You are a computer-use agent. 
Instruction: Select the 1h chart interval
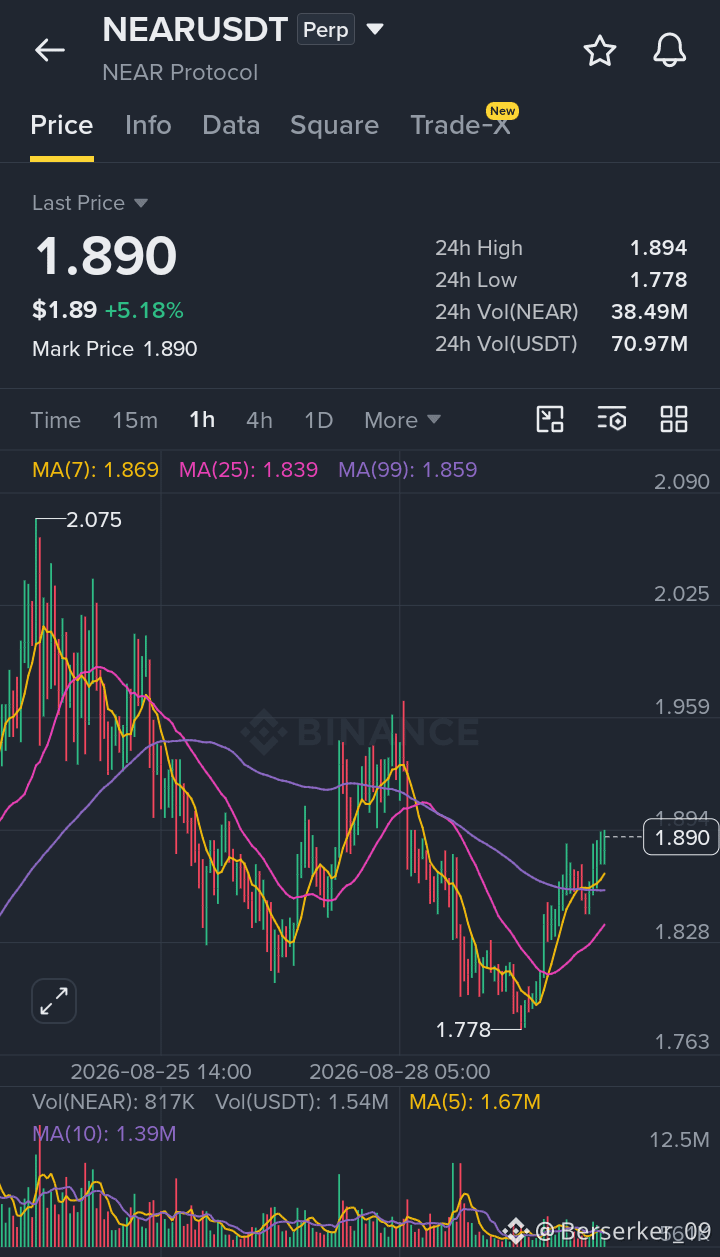coord(202,420)
